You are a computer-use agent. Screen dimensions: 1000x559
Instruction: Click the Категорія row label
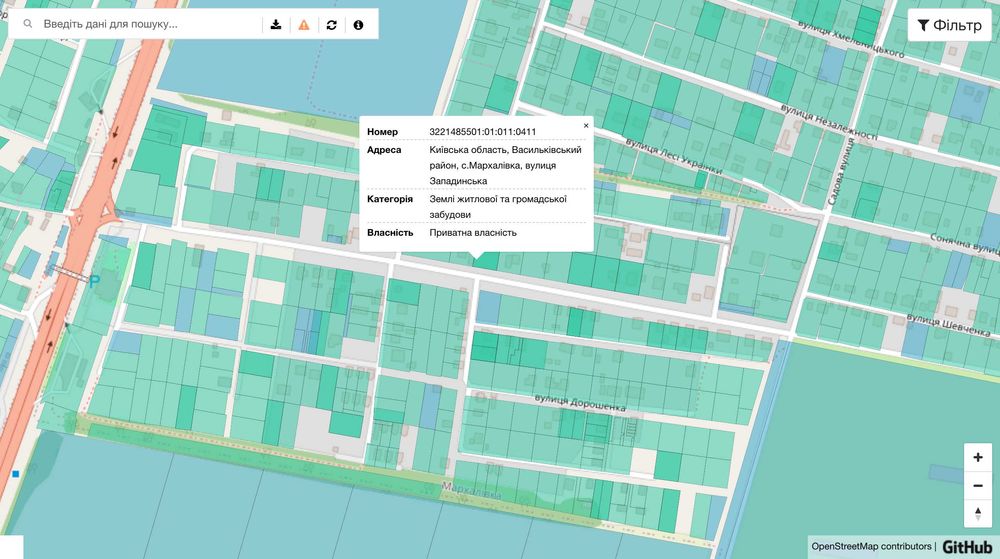390,199
